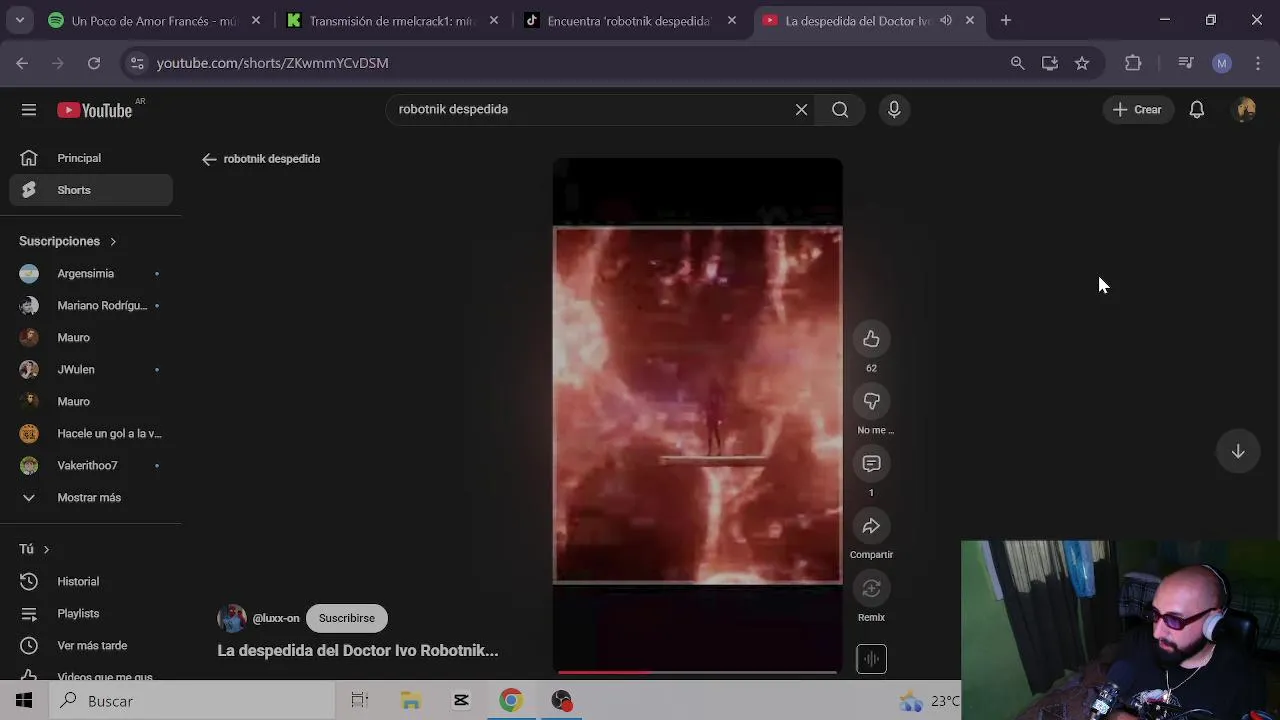
Task: Open the tab search dropdown arrow
Action: (19, 20)
